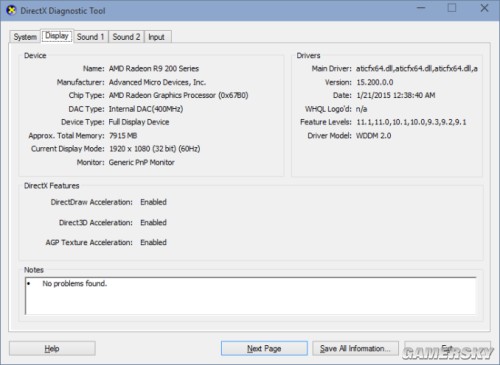
Task: Open the Sound 1 tab
Action: pos(91,37)
